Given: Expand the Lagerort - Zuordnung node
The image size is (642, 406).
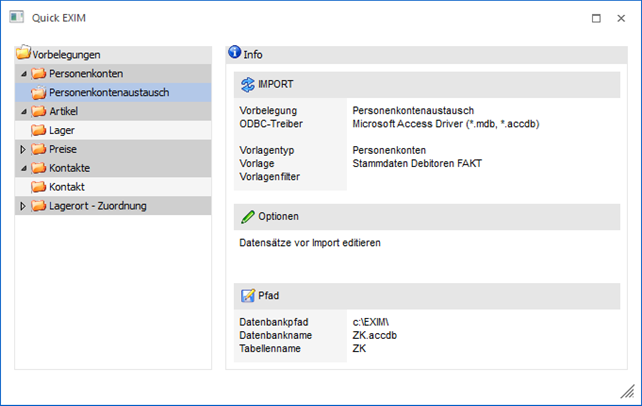Looking at the screenshot, I should 23,206.
